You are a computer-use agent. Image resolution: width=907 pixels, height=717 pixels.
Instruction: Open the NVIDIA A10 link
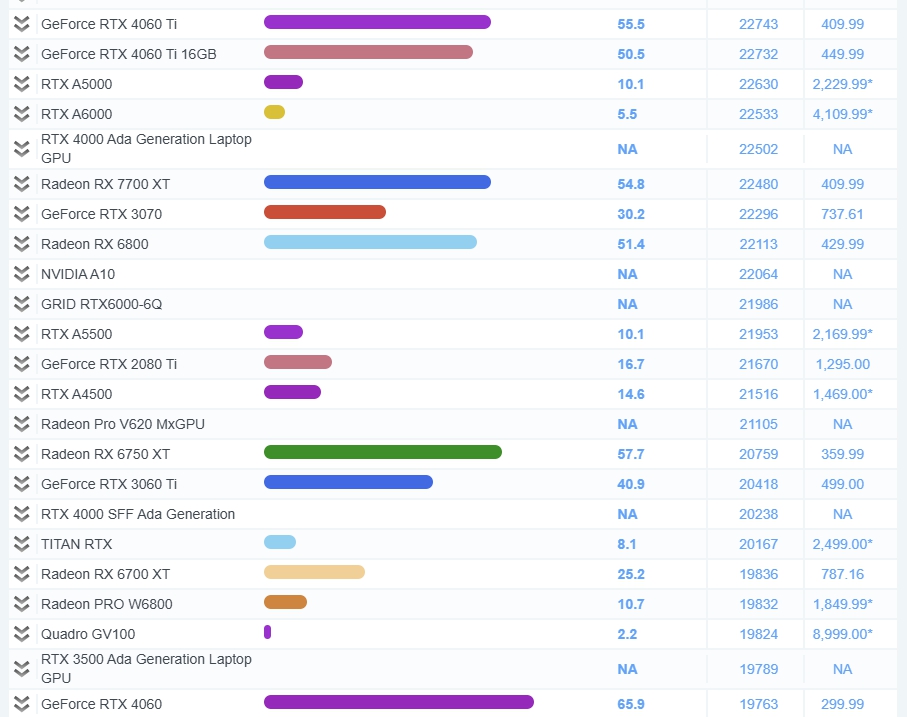[78, 275]
